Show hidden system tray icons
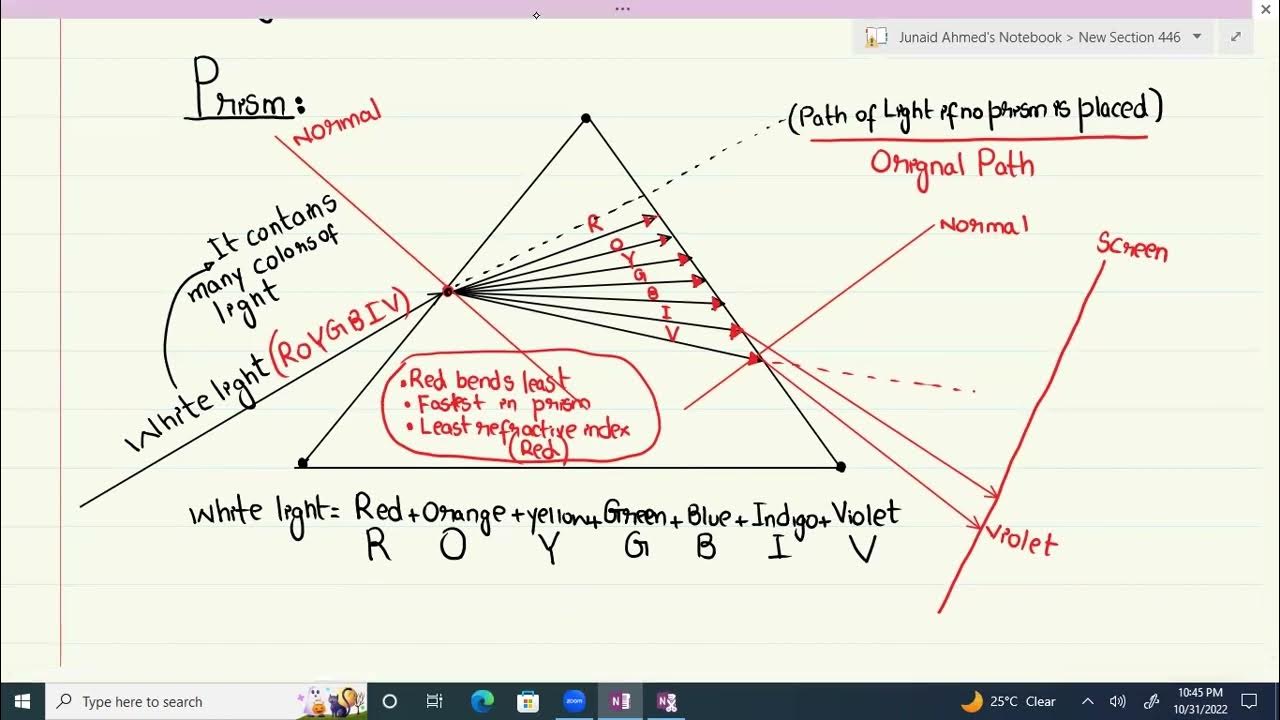Image resolution: width=1280 pixels, height=720 pixels. tap(1088, 701)
